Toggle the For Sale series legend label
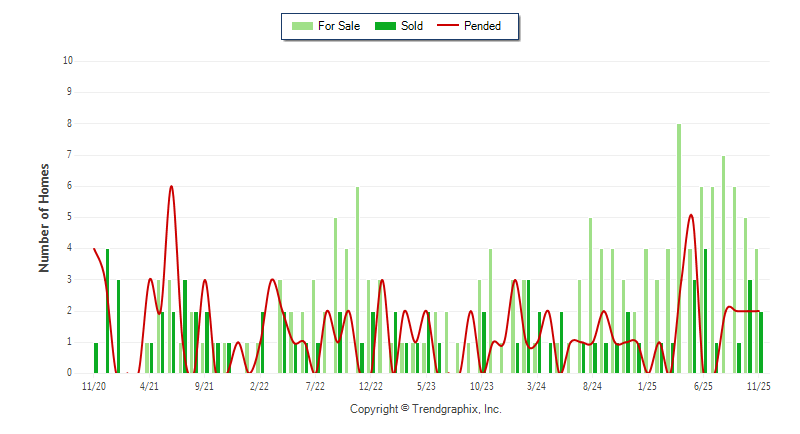The width and height of the screenshot is (800, 434). pos(338,26)
